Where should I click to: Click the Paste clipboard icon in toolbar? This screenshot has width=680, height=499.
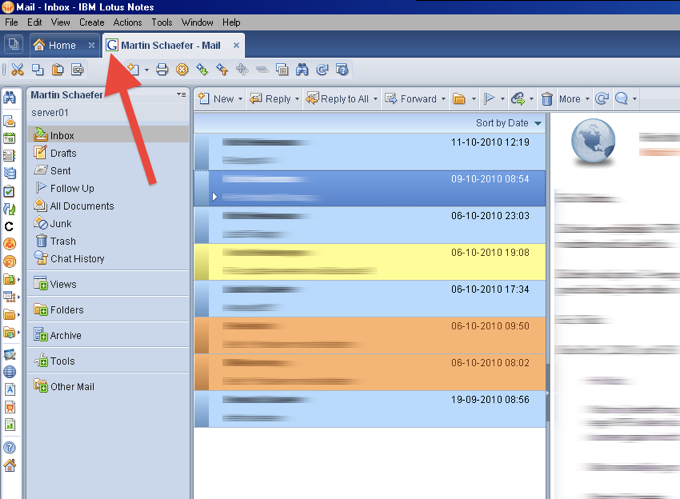57,70
